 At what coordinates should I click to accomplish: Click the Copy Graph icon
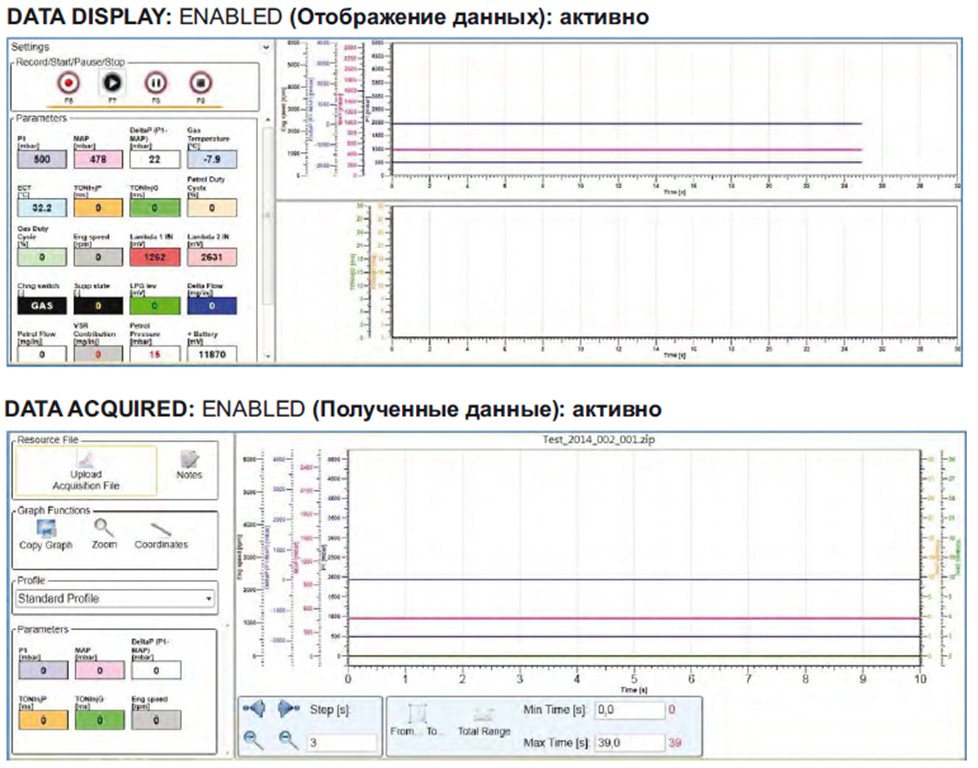point(44,528)
